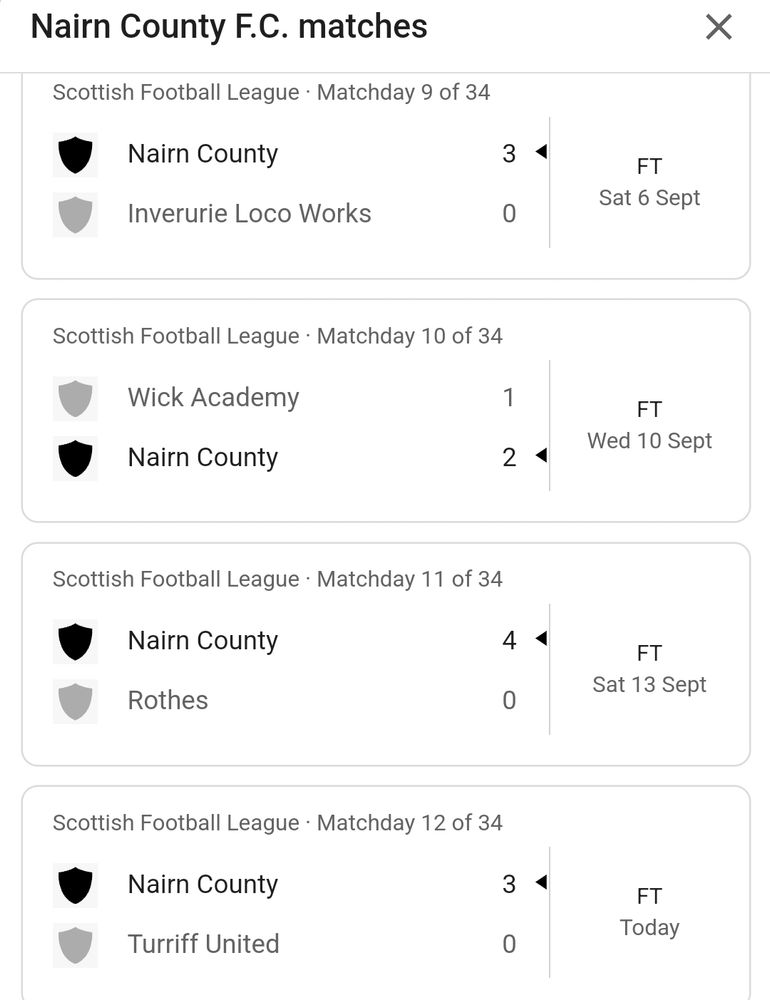Click Turriff United team crest
The width and height of the screenshot is (770, 1000).
click(x=75, y=944)
